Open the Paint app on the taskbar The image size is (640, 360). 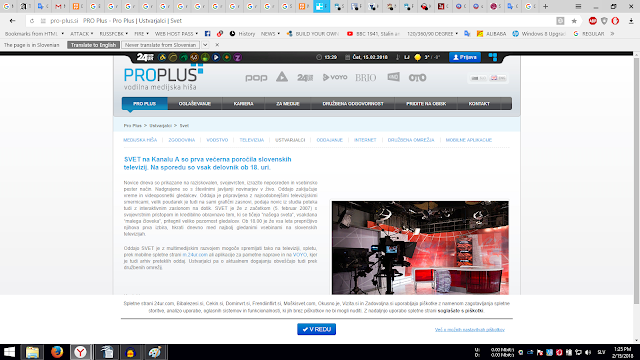pos(154,352)
